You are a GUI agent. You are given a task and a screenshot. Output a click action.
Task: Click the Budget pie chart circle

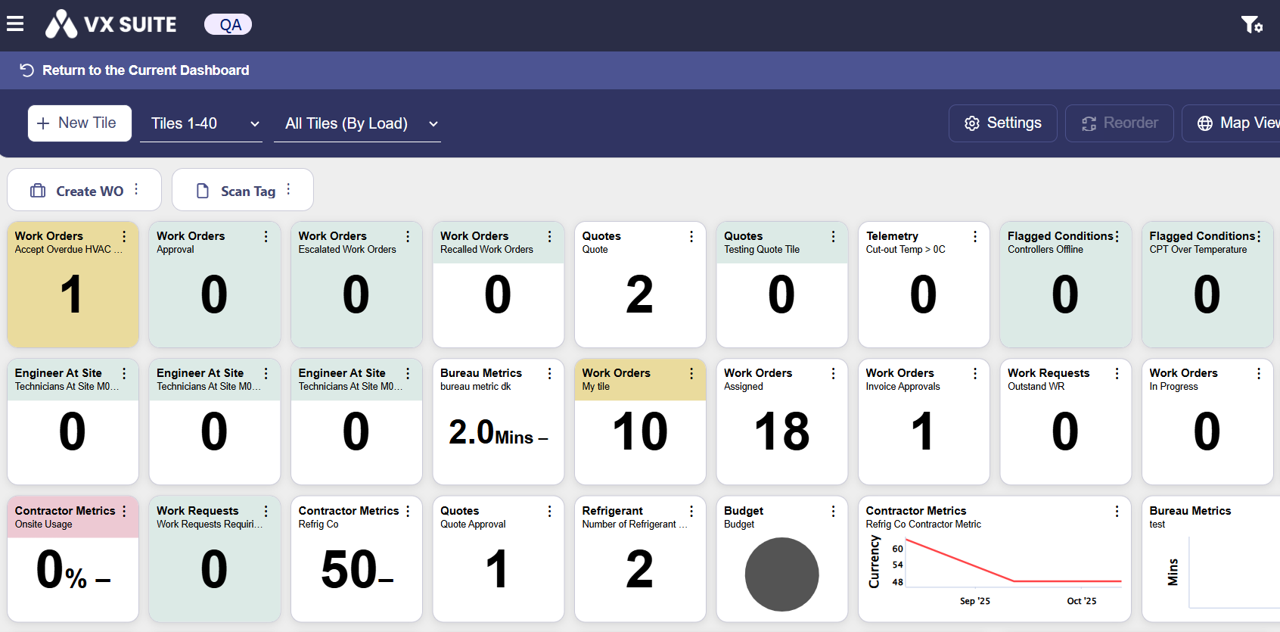click(x=781, y=574)
